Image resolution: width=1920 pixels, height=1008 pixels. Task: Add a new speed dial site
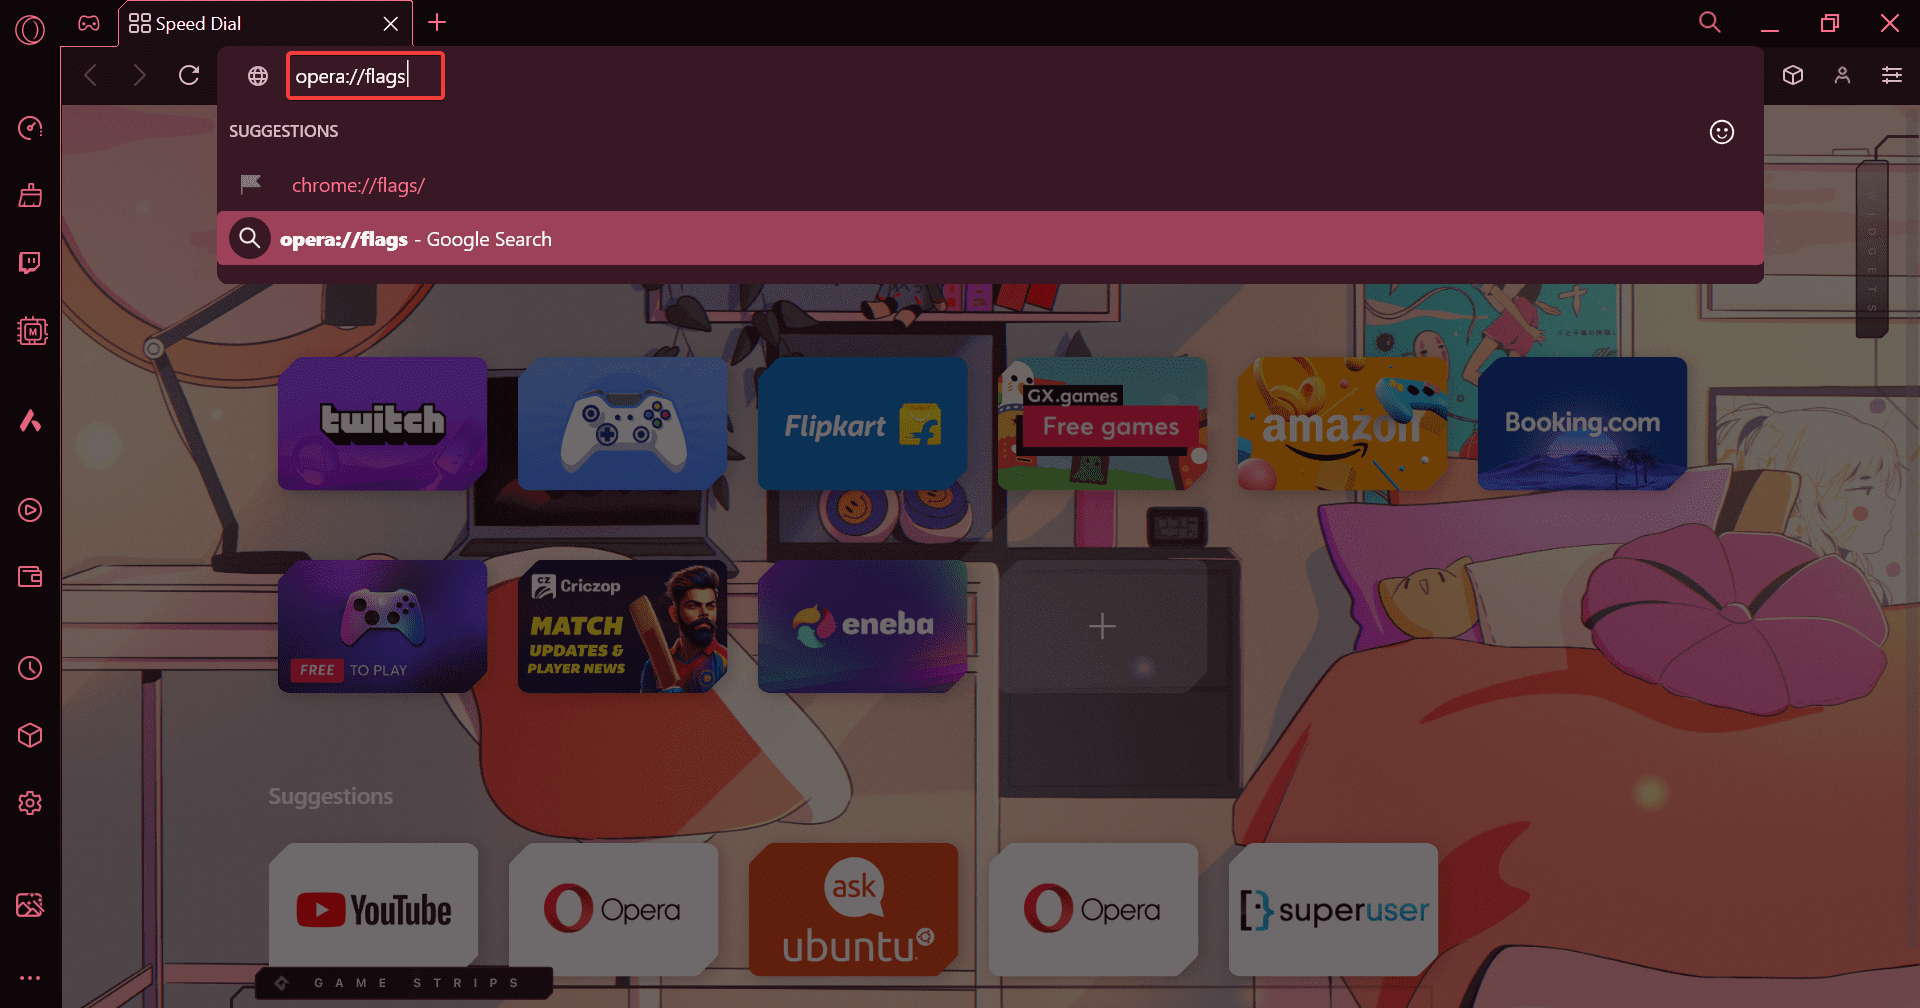click(1102, 626)
